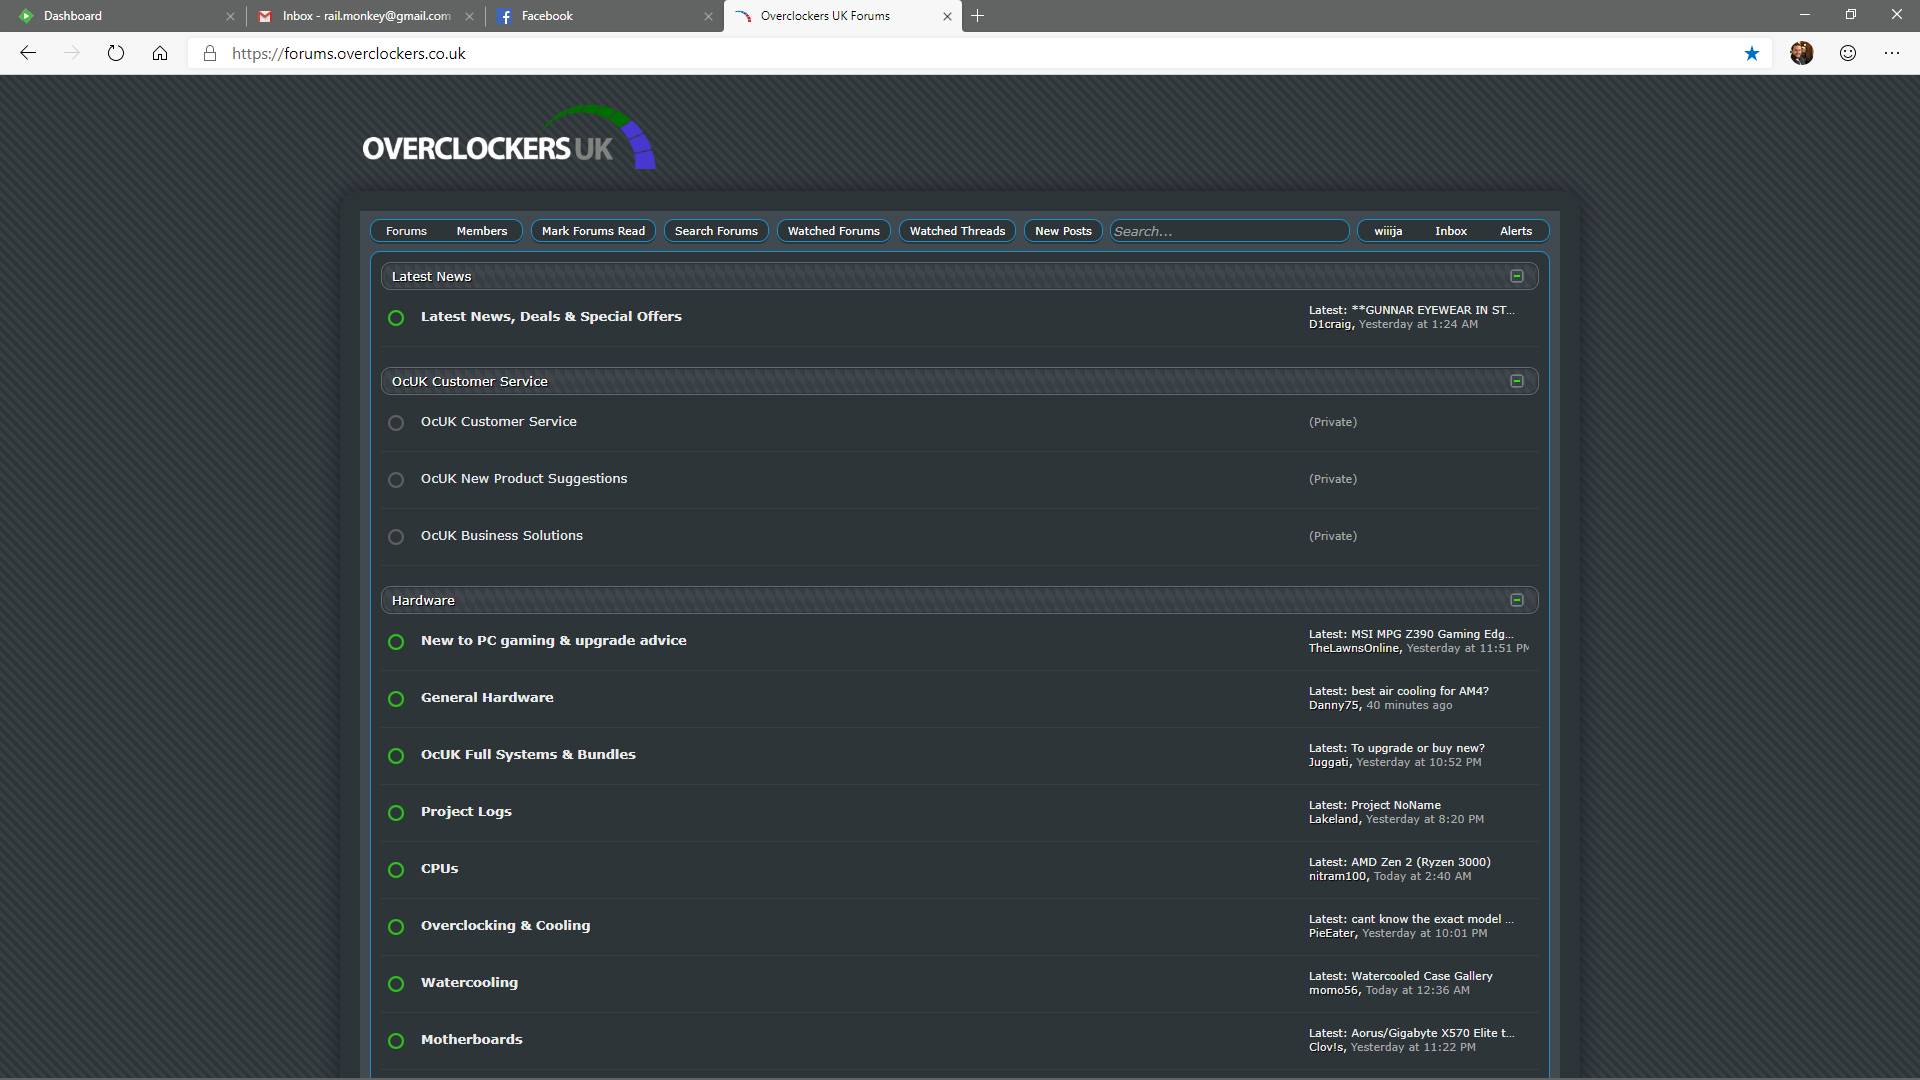Image resolution: width=1920 pixels, height=1080 pixels.
Task: Open the browser profile avatar
Action: pos(1802,53)
